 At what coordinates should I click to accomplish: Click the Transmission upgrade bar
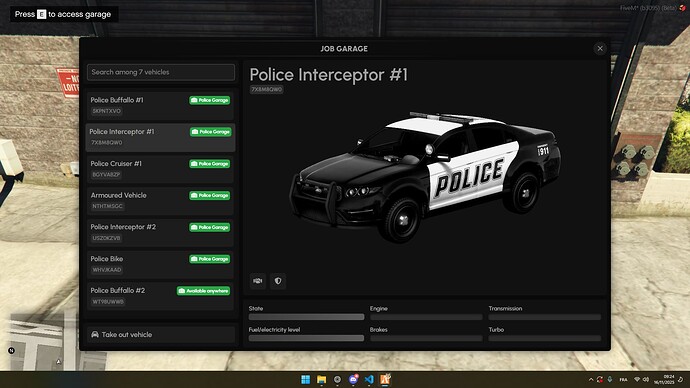(x=545, y=317)
